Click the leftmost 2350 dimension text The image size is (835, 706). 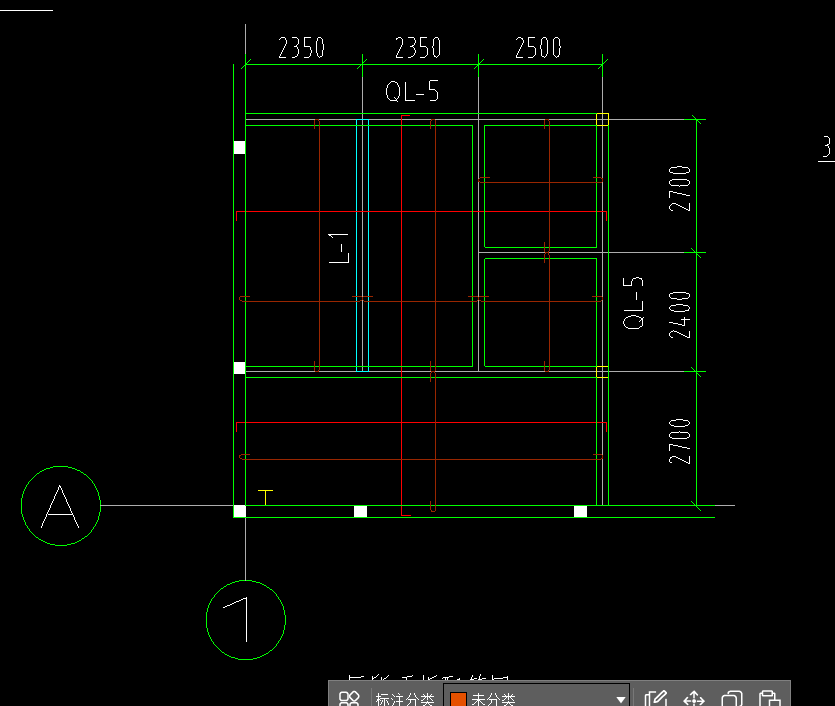tap(301, 48)
